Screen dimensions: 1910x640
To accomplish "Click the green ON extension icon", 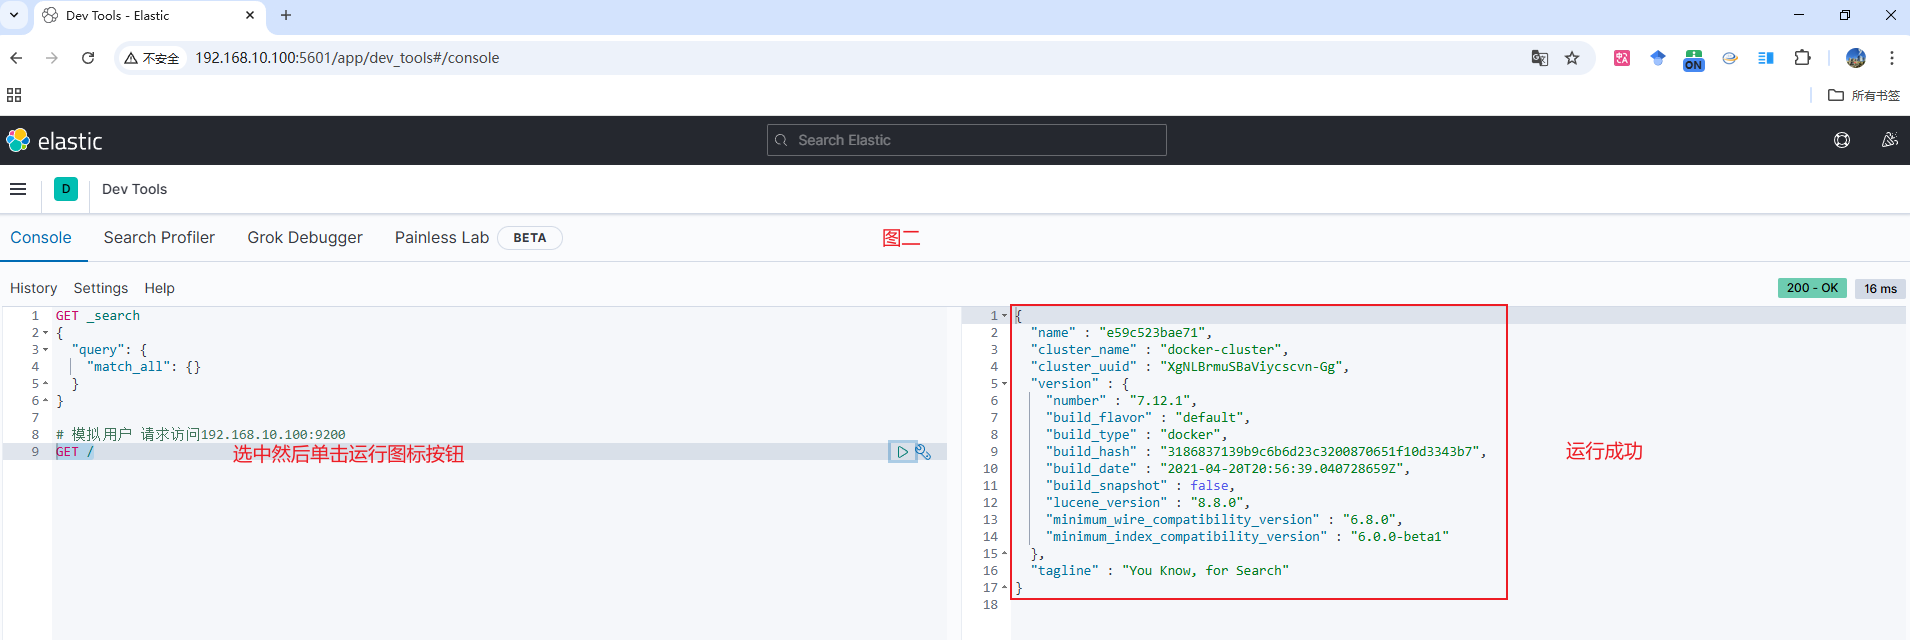I will pyautogui.click(x=1693, y=60).
